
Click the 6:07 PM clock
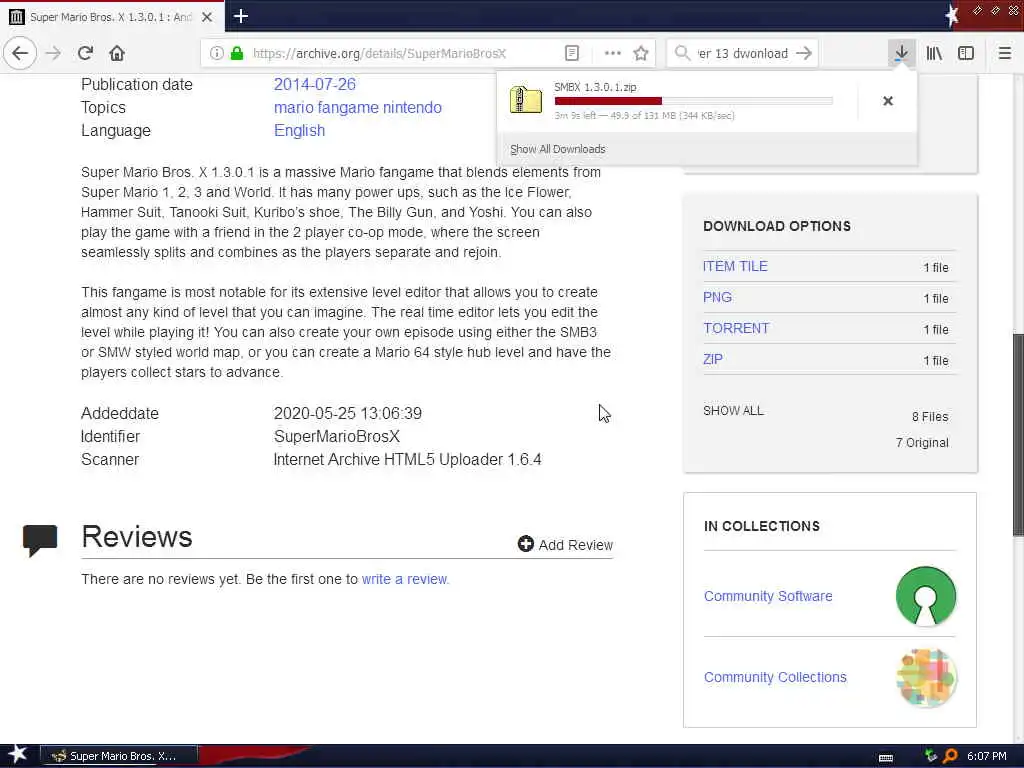point(987,756)
